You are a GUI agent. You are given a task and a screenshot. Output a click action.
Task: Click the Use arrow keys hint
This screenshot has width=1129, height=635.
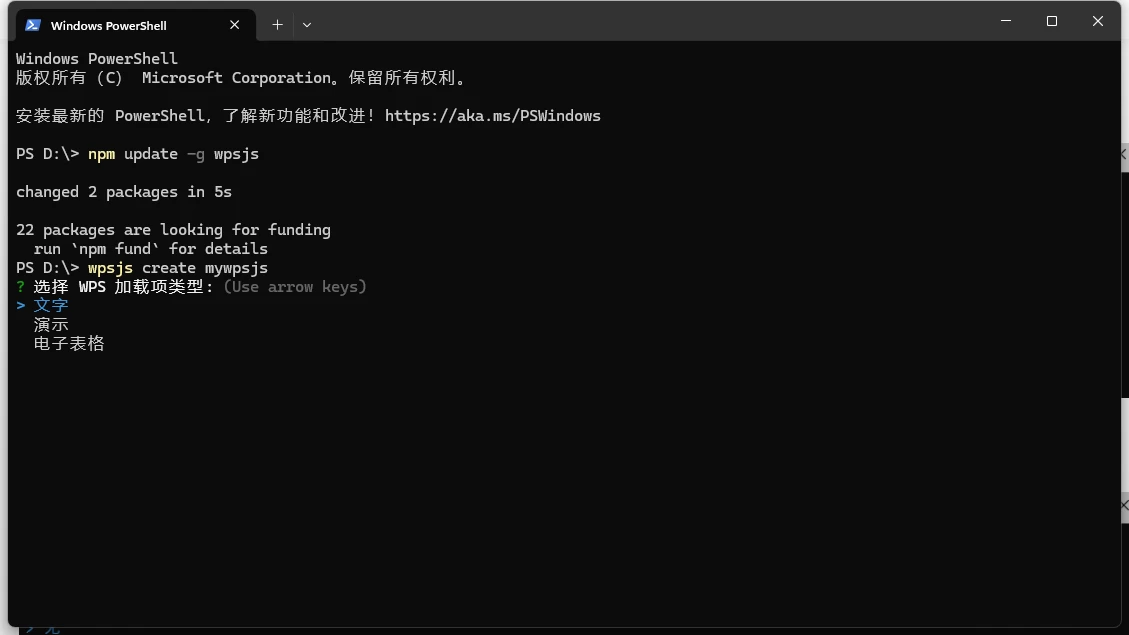click(x=295, y=287)
